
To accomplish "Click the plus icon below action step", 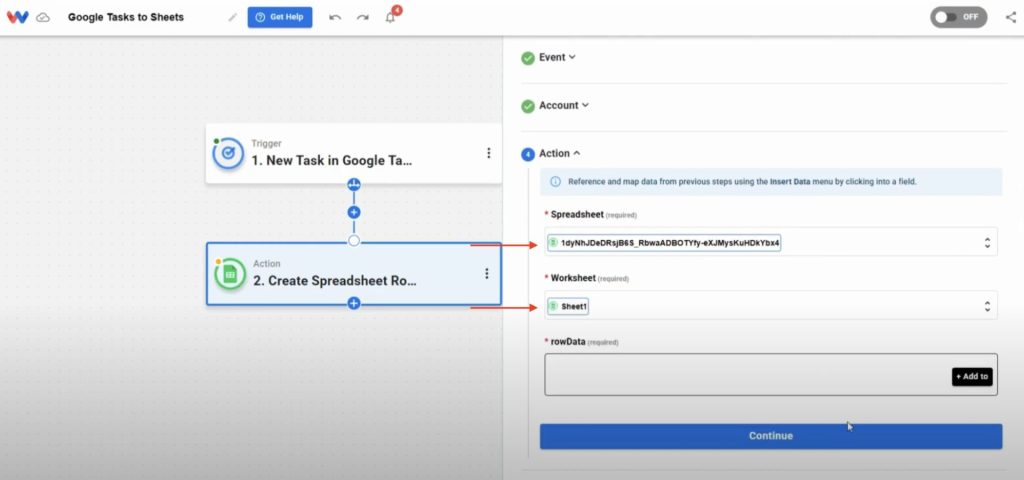I will [354, 304].
